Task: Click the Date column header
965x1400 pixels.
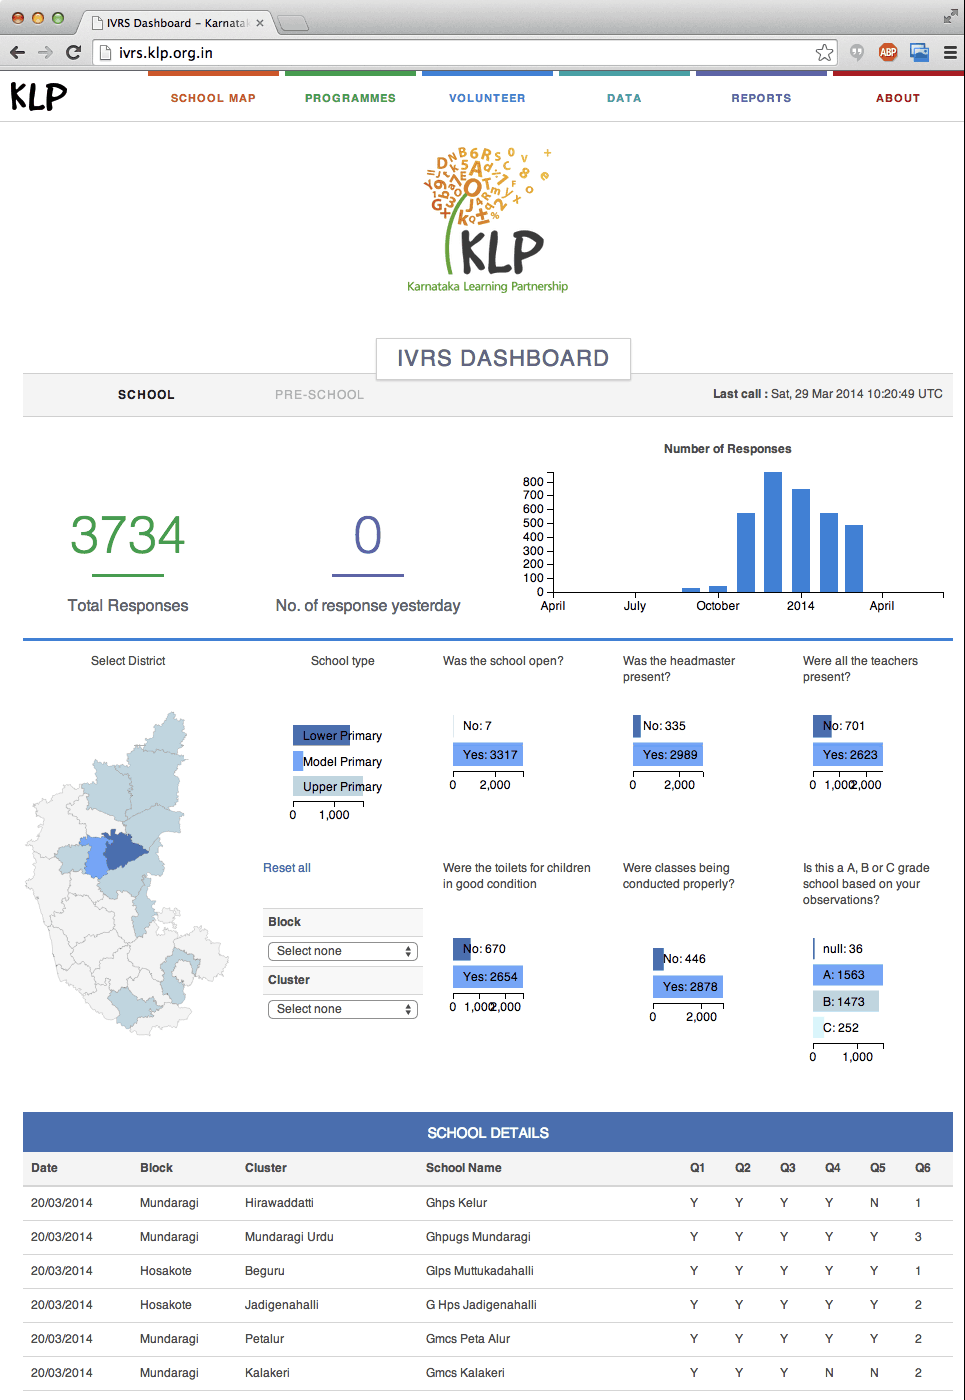Action: tap(44, 1168)
